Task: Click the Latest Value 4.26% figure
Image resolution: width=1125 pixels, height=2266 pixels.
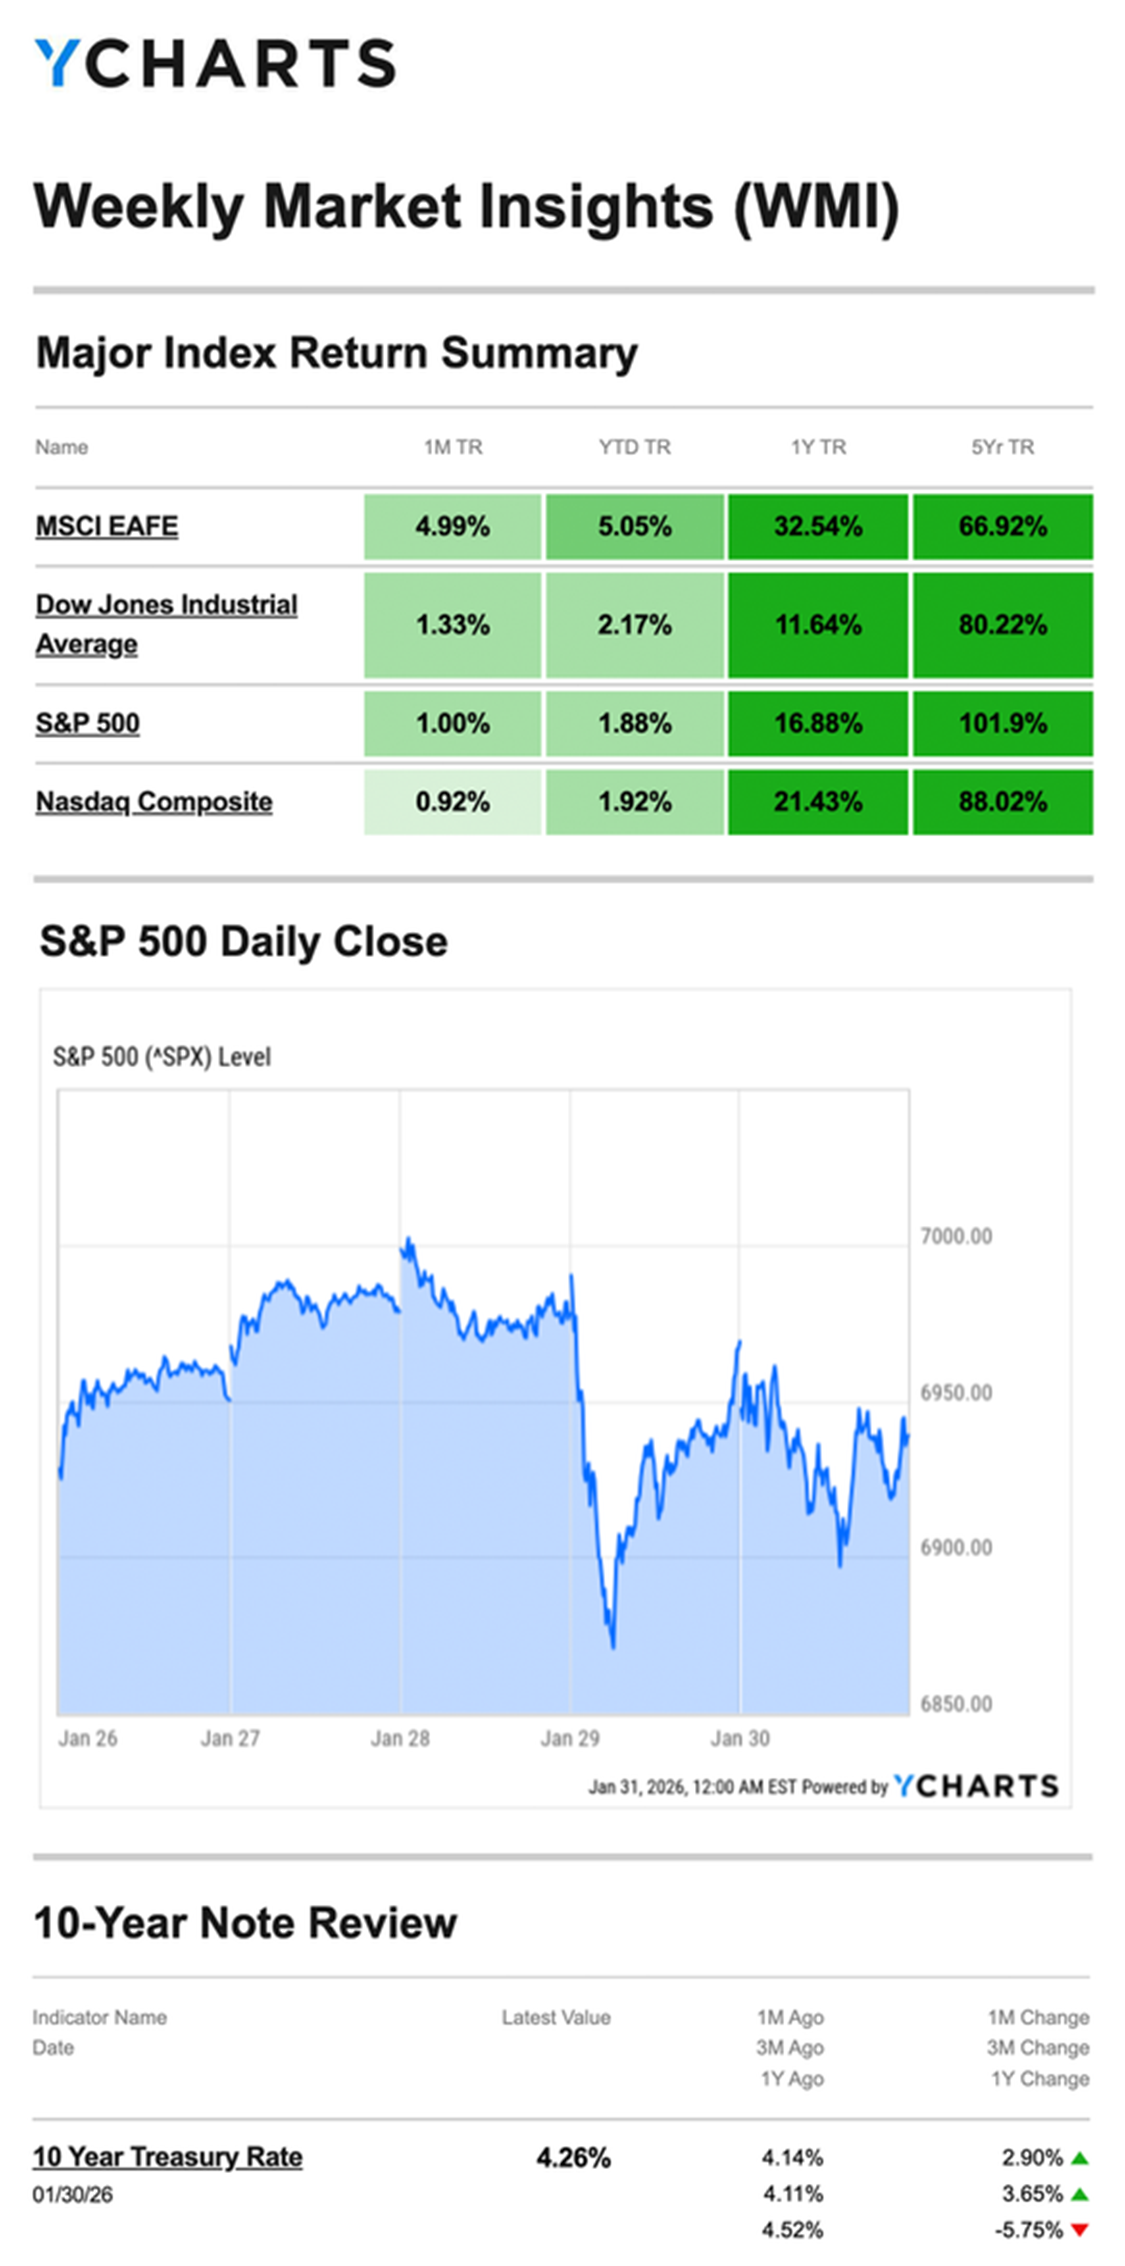Action: (573, 2158)
